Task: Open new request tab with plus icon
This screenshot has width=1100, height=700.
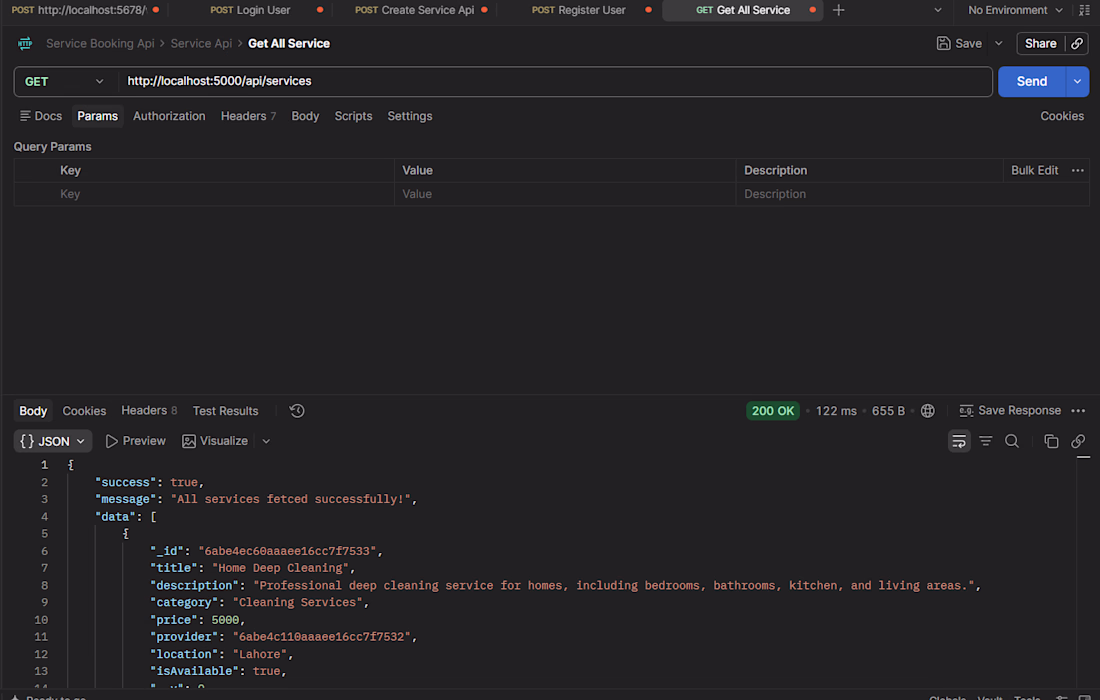Action: click(838, 10)
